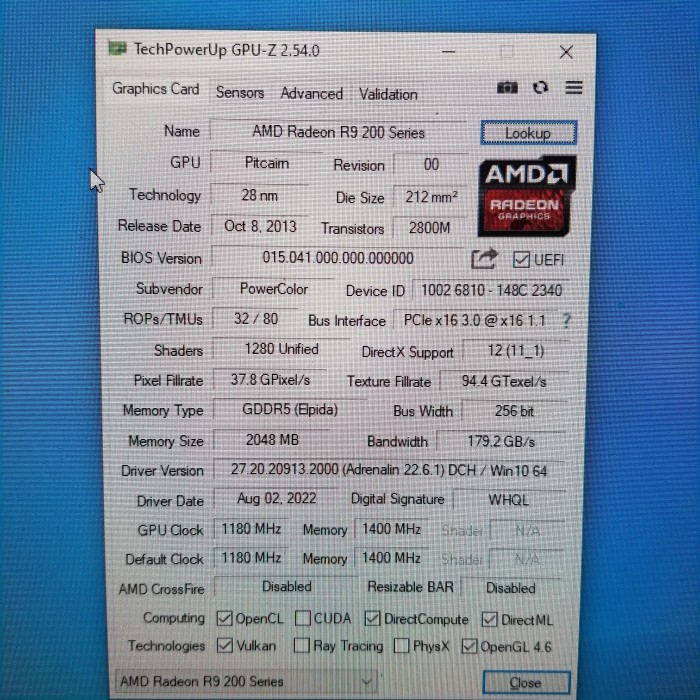Click the Default Clock value 1180 MHz
Image resolution: width=700 pixels, height=700 pixels.
point(251,558)
